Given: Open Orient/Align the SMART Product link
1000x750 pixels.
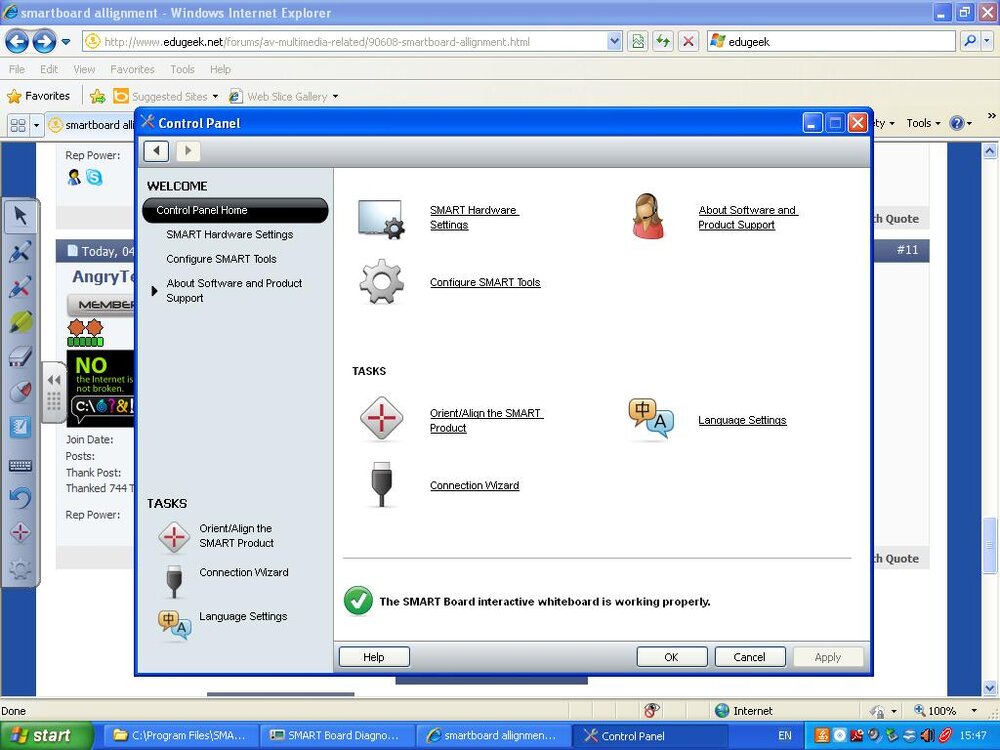Looking at the screenshot, I should (486, 420).
